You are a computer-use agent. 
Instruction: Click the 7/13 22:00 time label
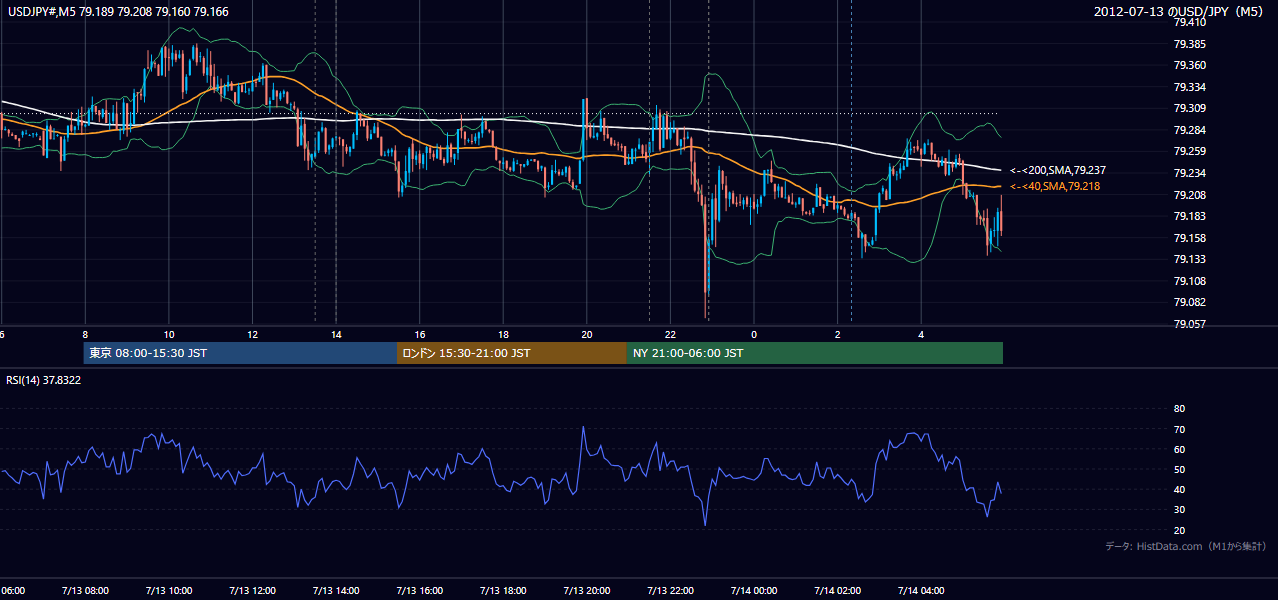pos(670,591)
